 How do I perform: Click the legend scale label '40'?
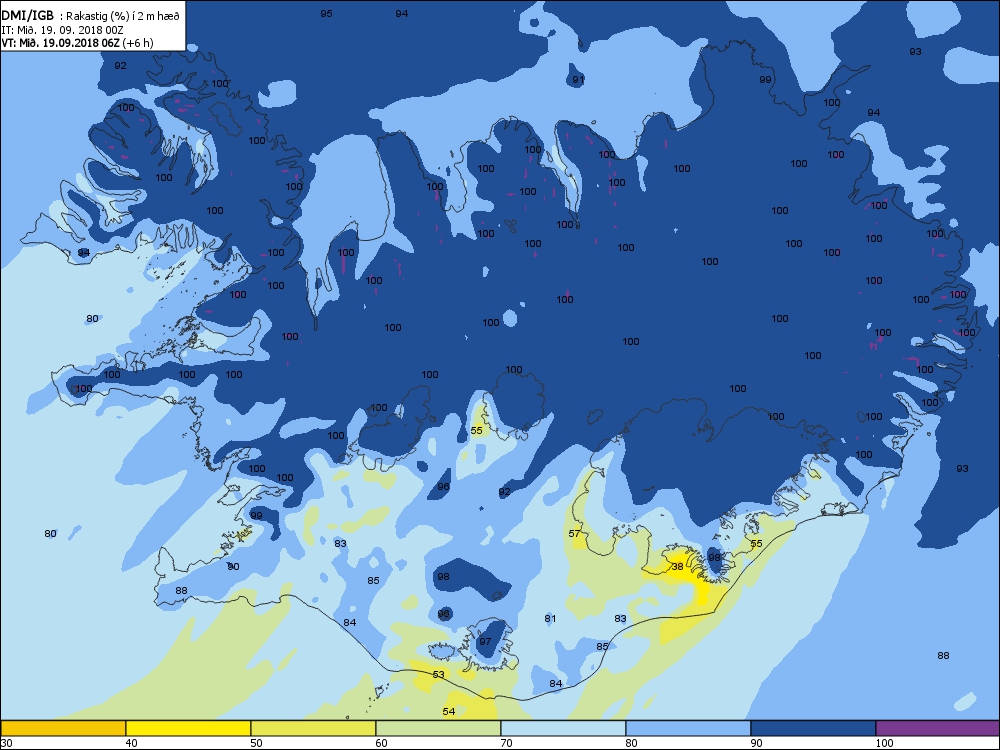coord(131,743)
